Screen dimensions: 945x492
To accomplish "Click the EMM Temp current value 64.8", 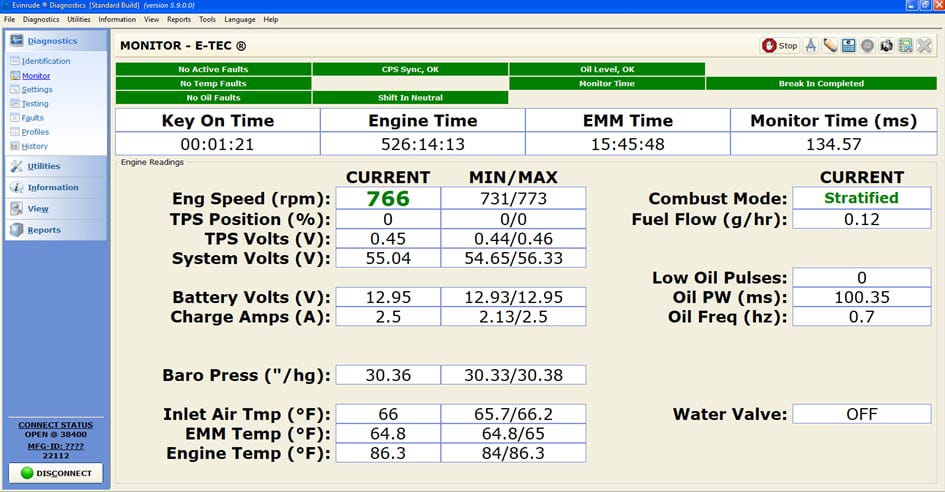I will (388, 434).
